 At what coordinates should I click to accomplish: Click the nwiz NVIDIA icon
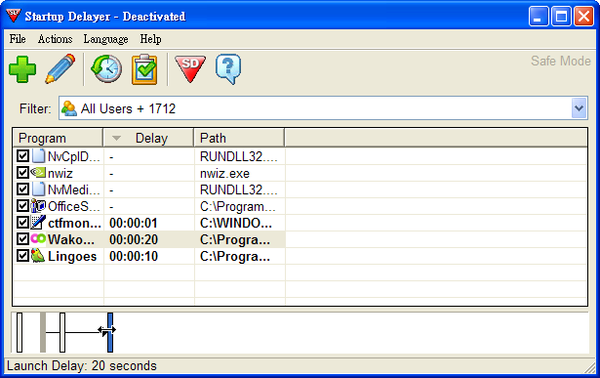click(38, 173)
